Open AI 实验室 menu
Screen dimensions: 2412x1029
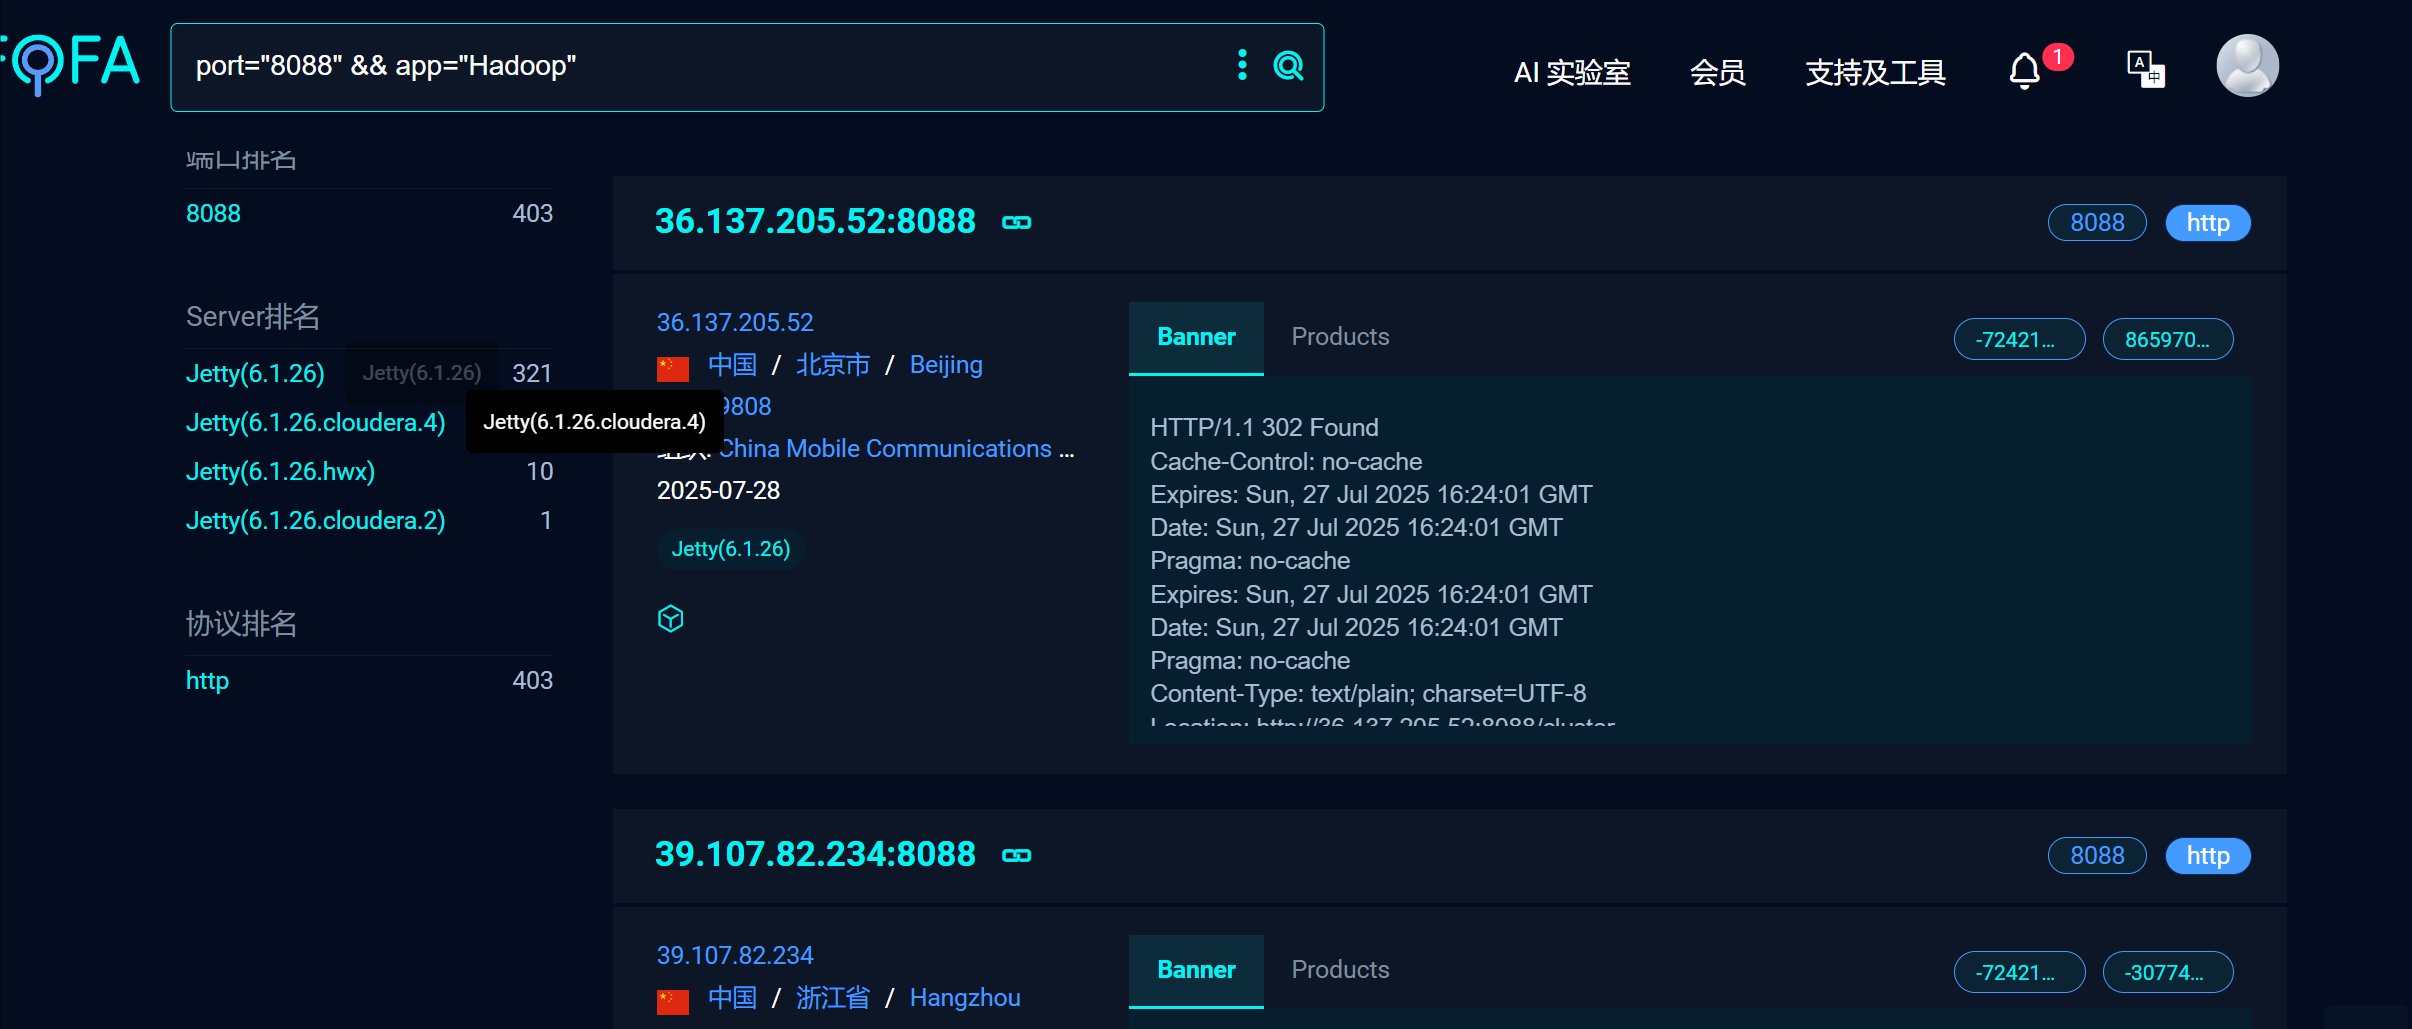pyautogui.click(x=1572, y=72)
